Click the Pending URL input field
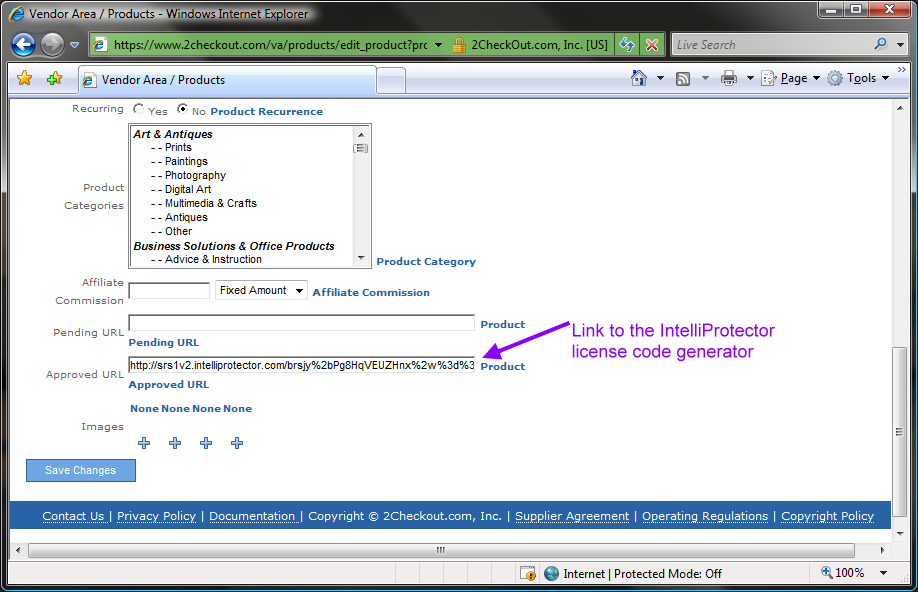The height and width of the screenshot is (592, 918). (x=302, y=323)
